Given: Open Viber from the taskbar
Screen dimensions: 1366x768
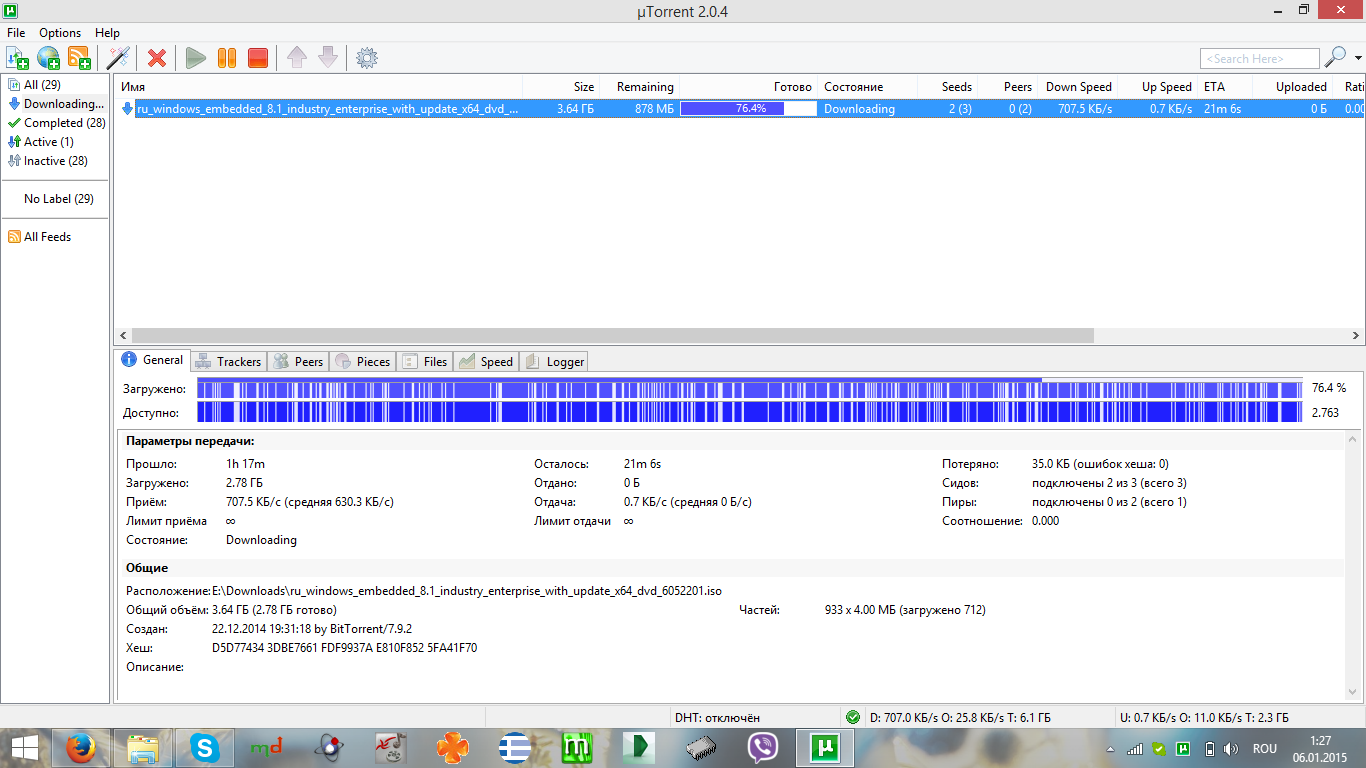Looking at the screenshot, I should click(763, 748).
